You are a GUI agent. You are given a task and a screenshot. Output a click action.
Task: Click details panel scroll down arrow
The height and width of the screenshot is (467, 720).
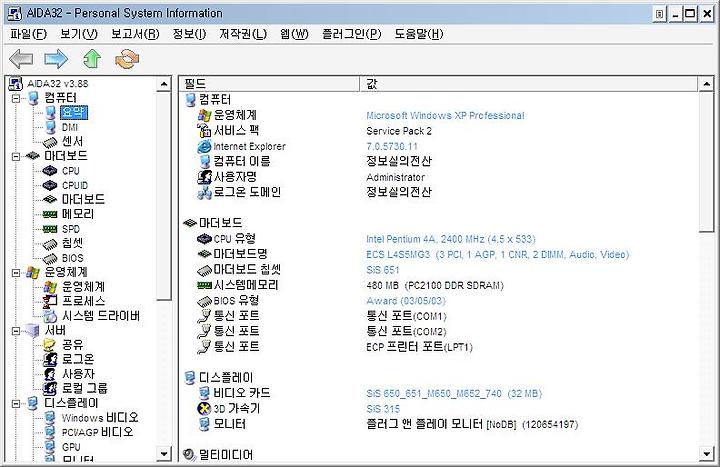pos(706,454)
